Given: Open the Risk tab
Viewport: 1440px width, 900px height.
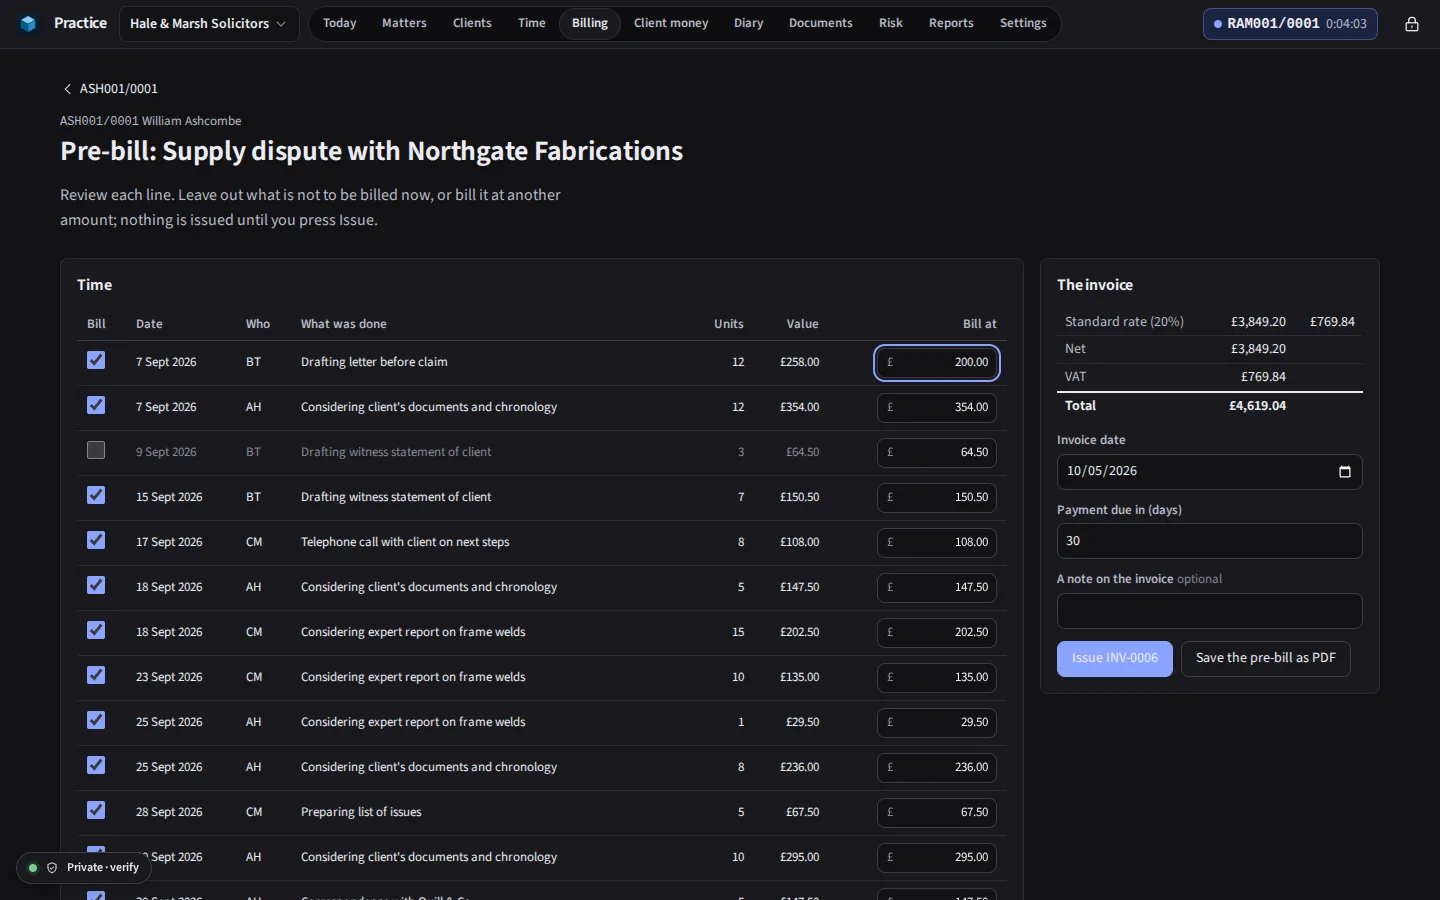Looking at the screenshot, I should [x=891, y=23].
